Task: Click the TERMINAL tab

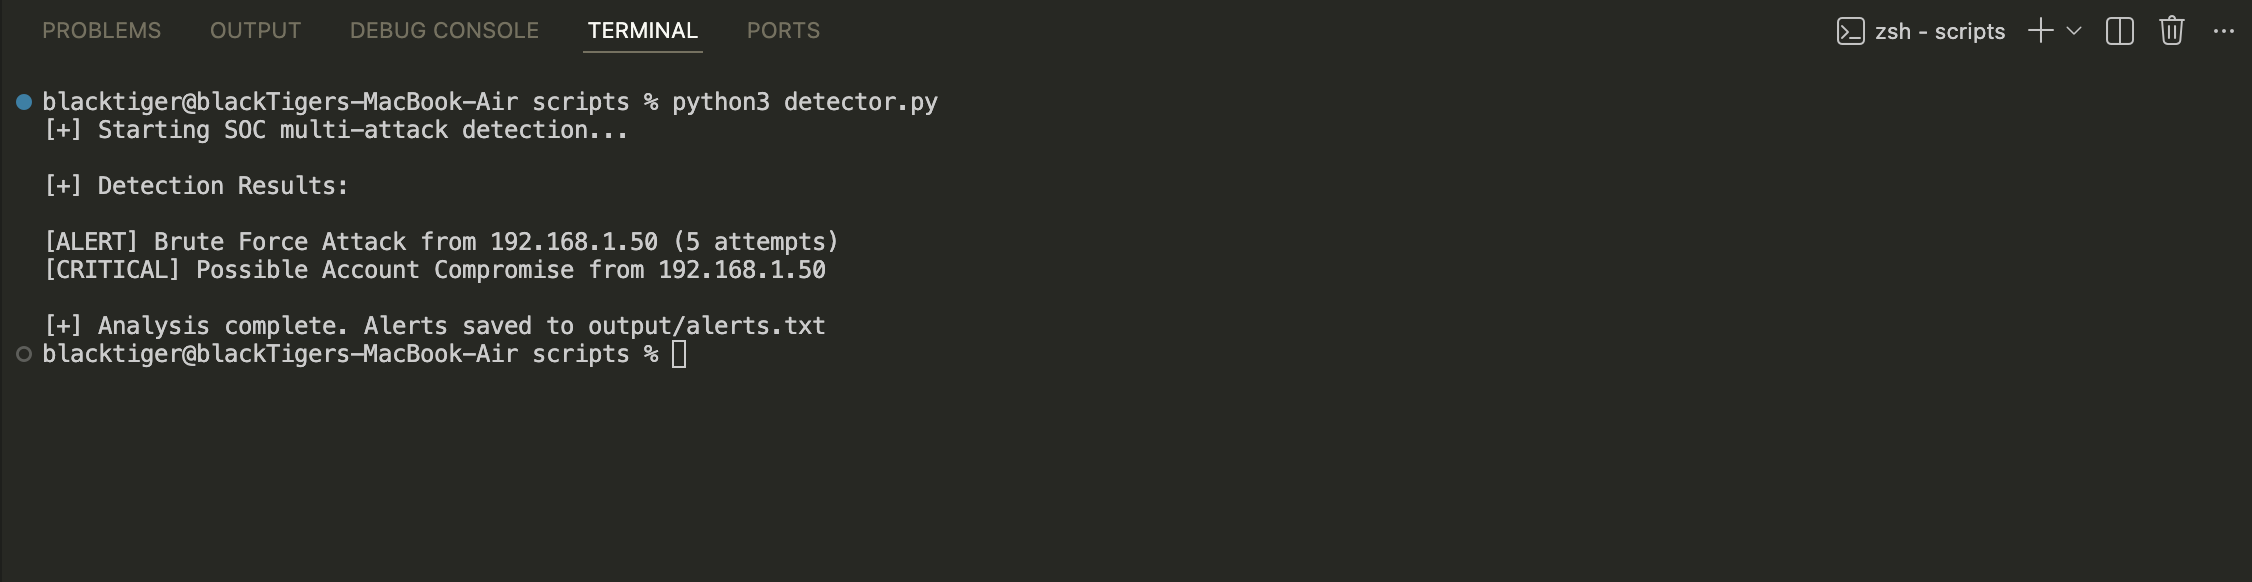Action: coord(642,31)
